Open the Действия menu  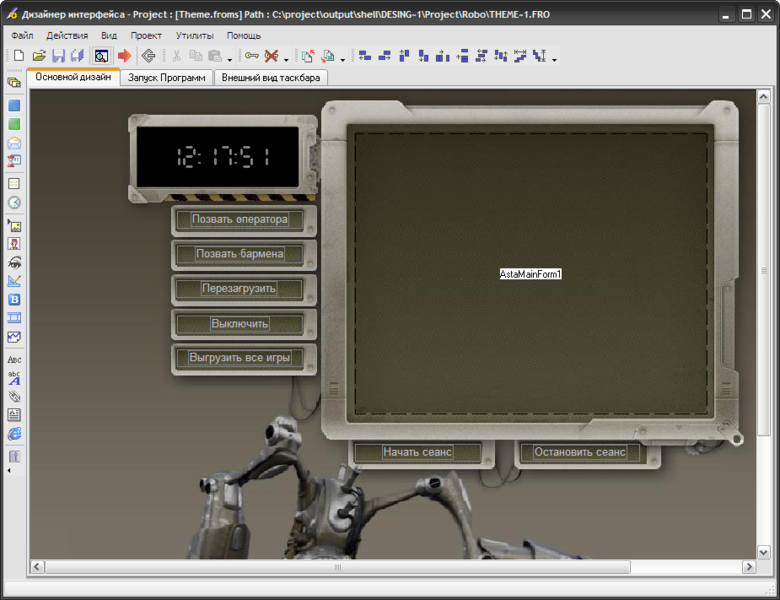[67, 35]
